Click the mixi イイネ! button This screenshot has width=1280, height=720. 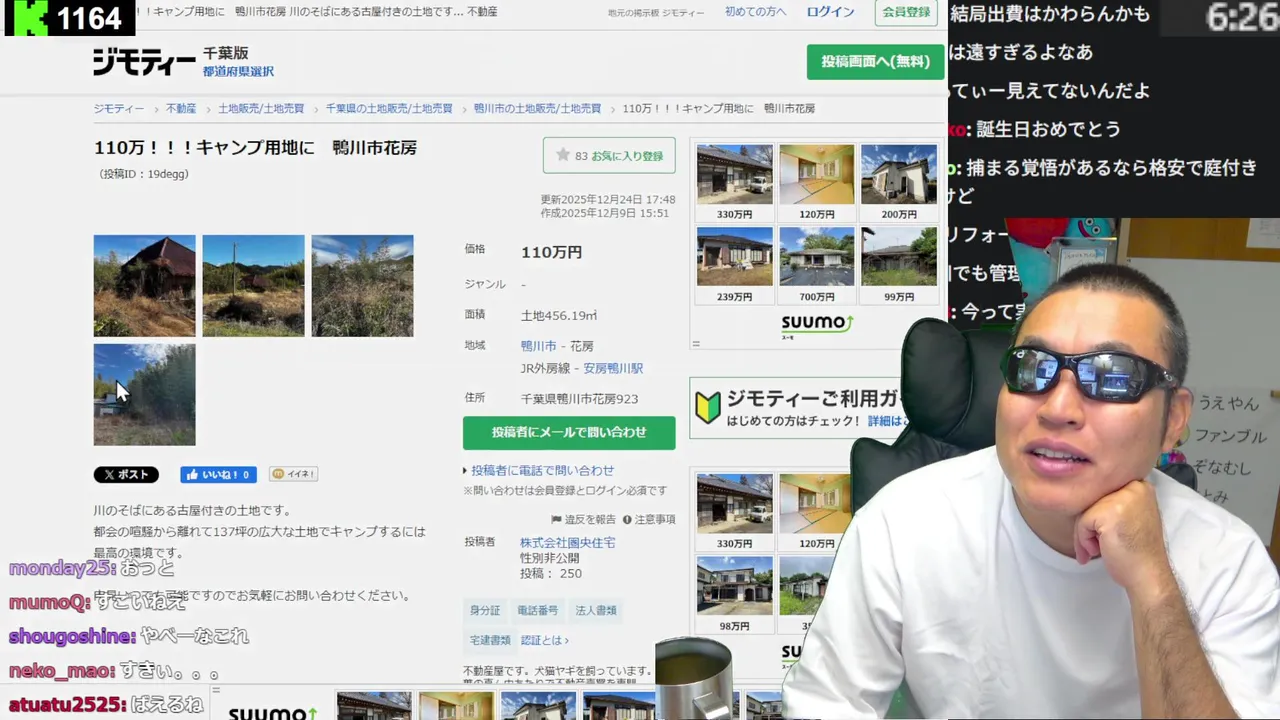293,475
